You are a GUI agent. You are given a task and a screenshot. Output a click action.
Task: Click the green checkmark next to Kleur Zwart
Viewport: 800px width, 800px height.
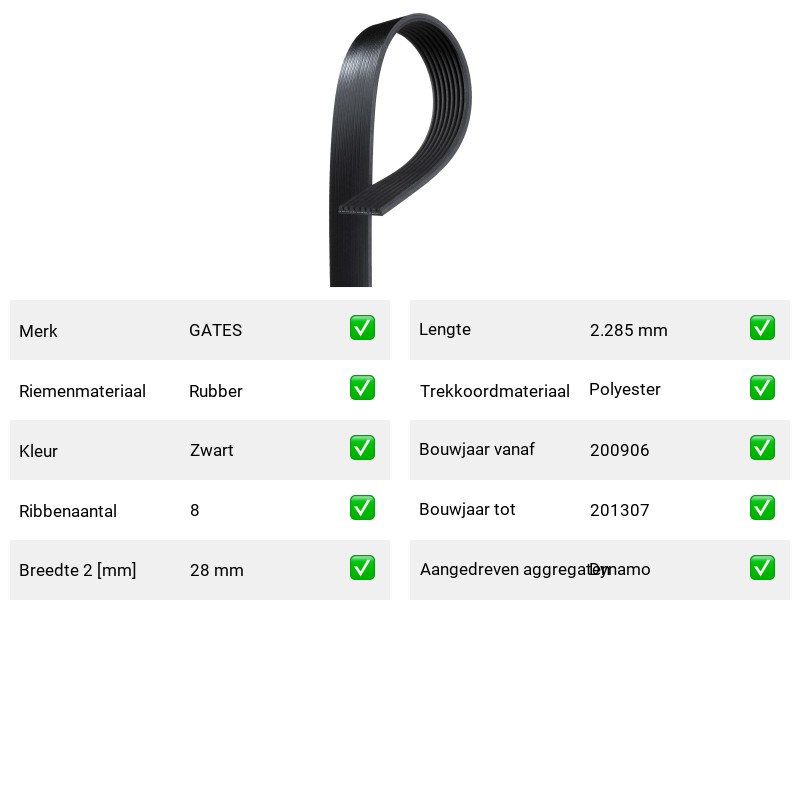pyautogui.click(x=362, y=447)
